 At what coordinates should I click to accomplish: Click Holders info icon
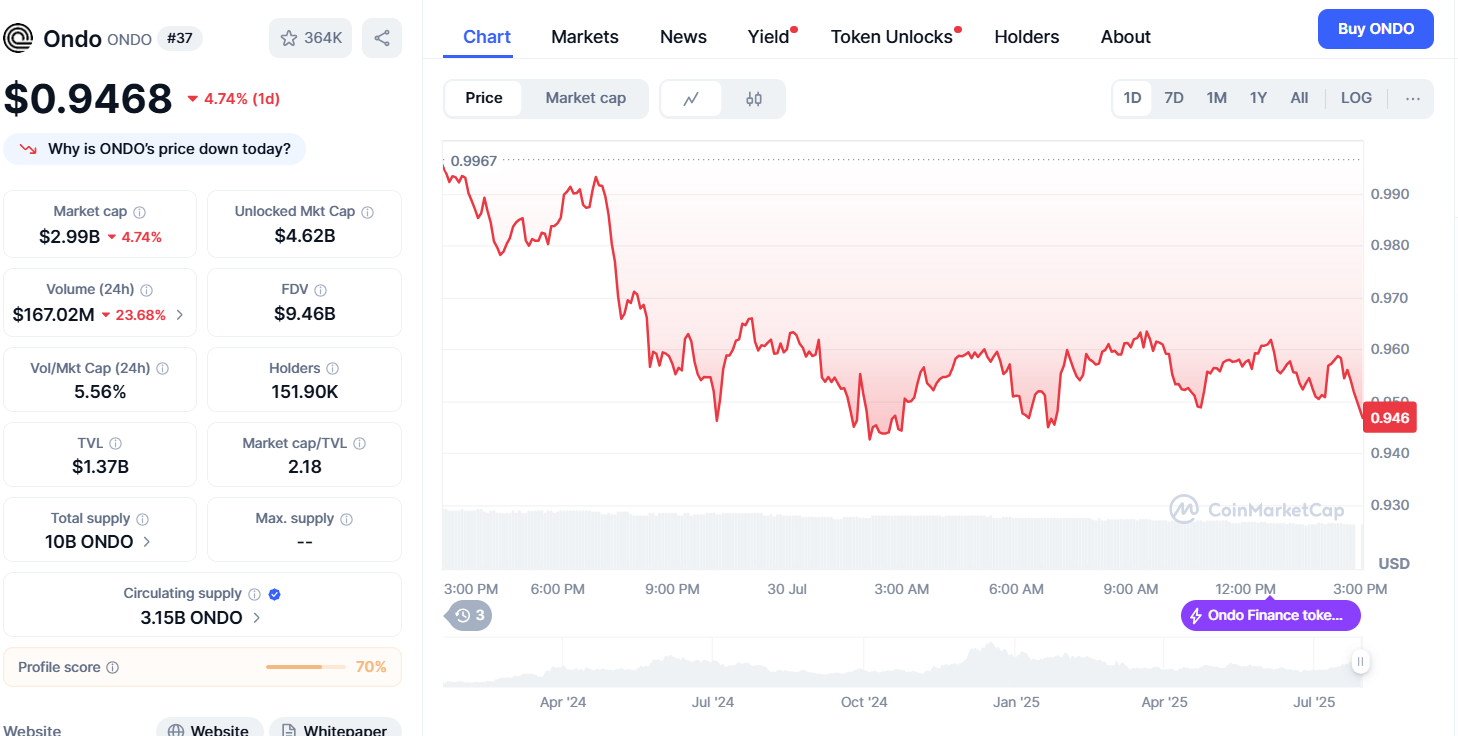[333, 369]
